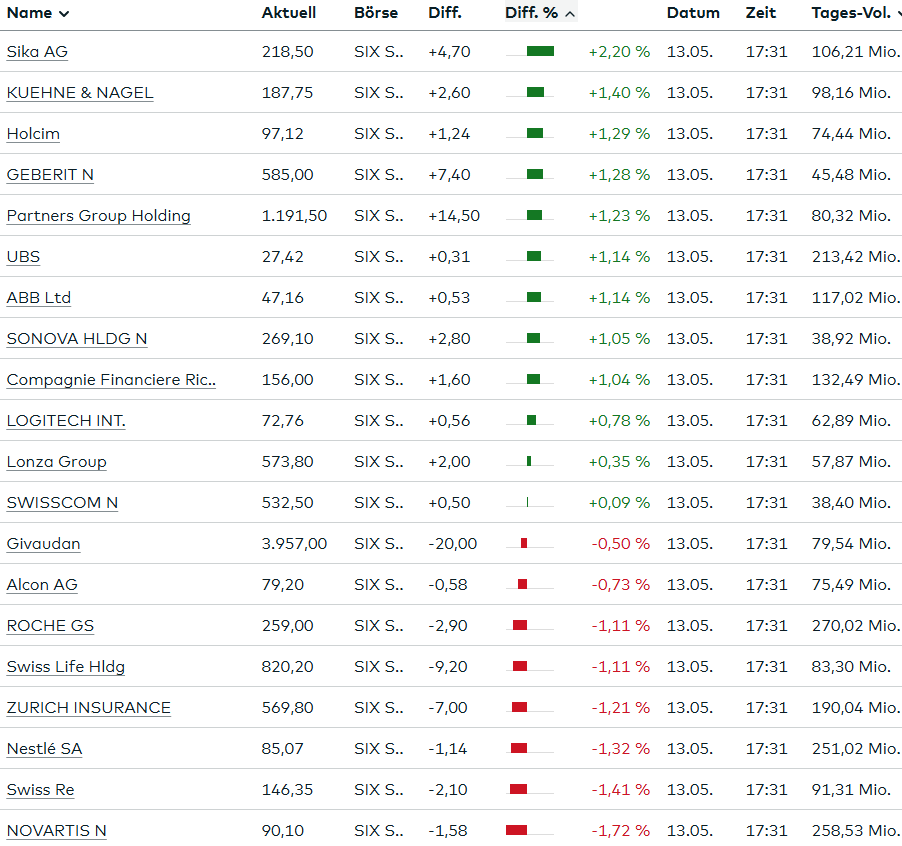This screenshot has height=846, width=902.
Task: Click NOVARTIS N -1,72 % value
Action: (621, 831)
